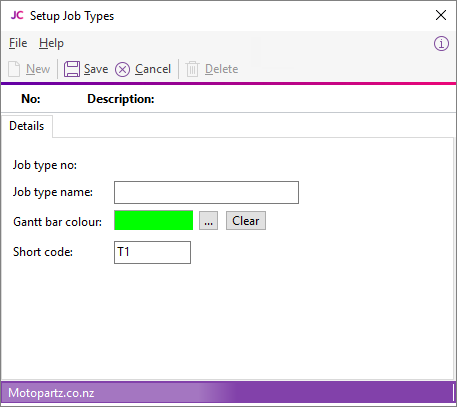
Task: Open the File menu
Action: pyautogui.click(x=18, y=43)
